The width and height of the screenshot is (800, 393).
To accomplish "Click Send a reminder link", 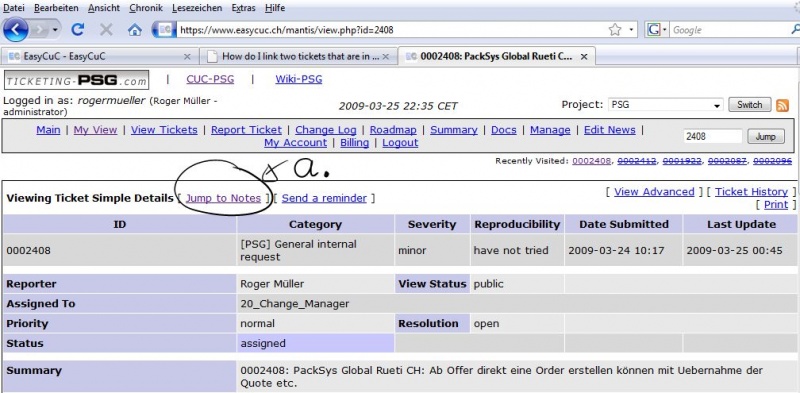I will tap(324, 198).
